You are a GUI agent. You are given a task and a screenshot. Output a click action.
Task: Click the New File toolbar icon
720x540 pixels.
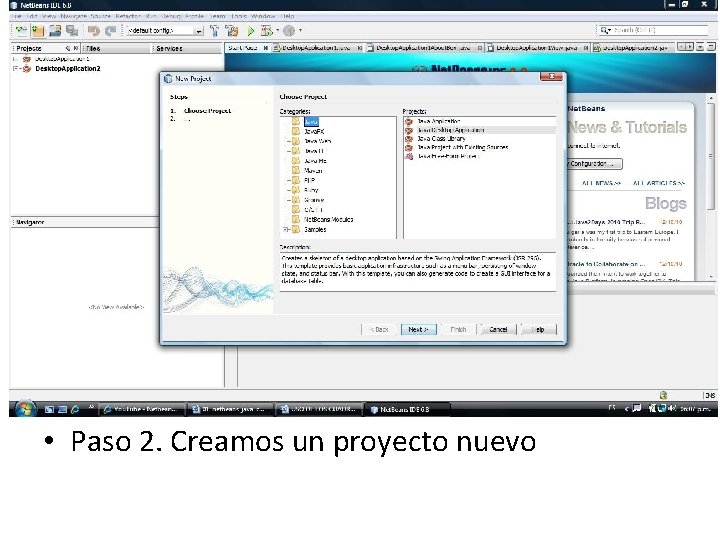(x=21, y=30)
